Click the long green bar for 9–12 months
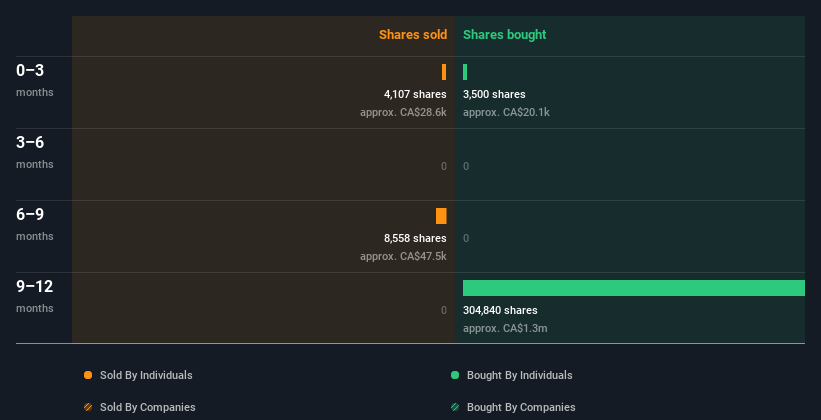 [x=634, y=288]
